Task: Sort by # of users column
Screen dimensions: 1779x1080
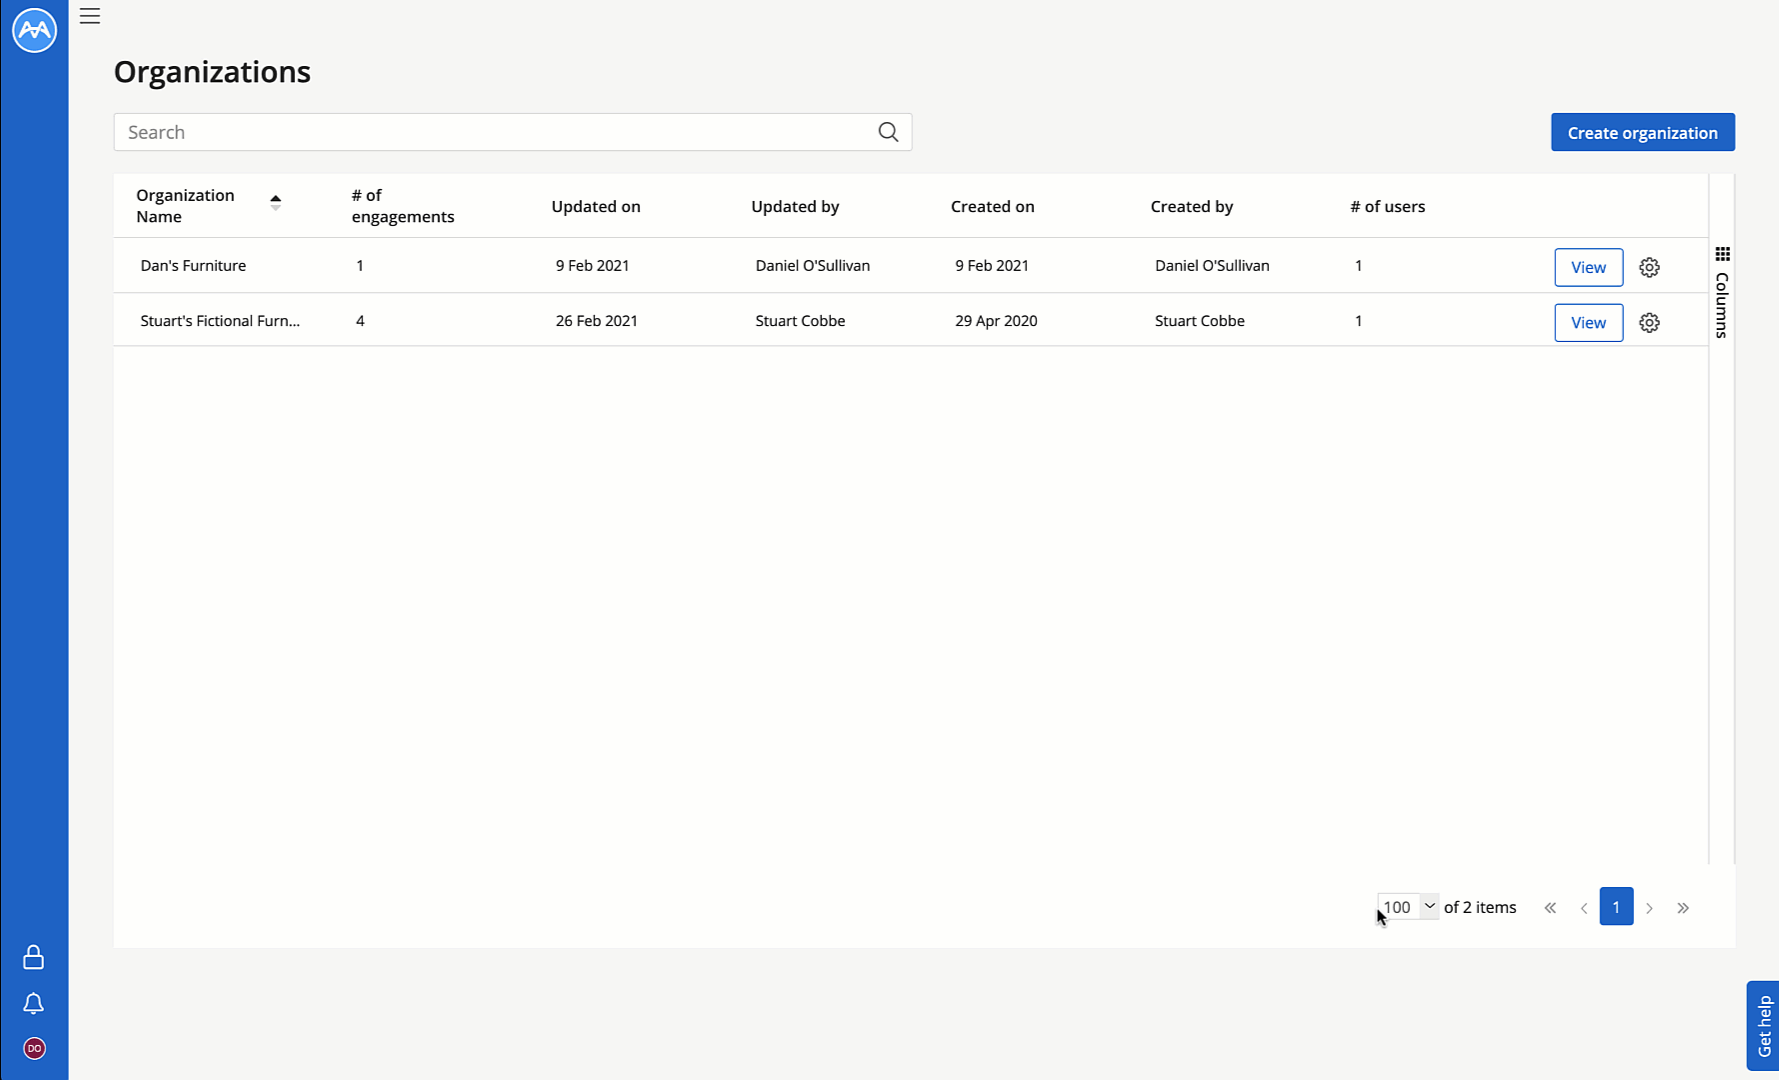Action: (1387, 206)
